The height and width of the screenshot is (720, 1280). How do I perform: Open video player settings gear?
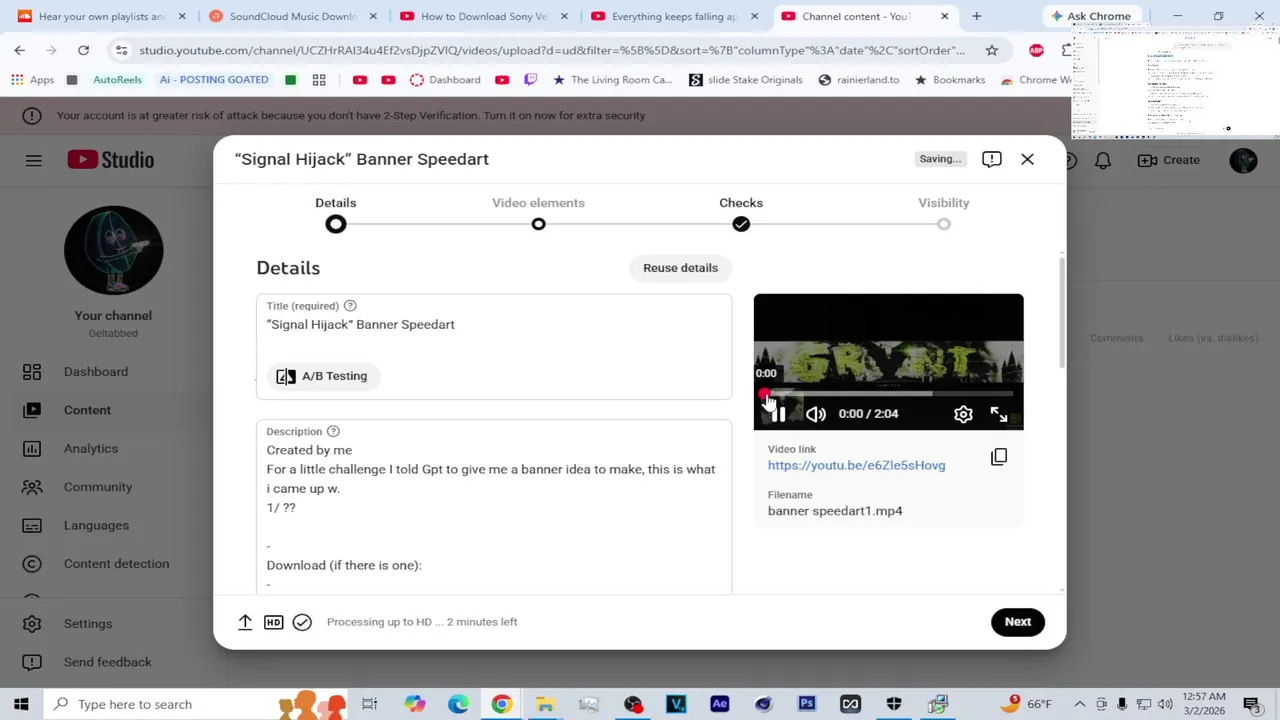tap(963, 414)
